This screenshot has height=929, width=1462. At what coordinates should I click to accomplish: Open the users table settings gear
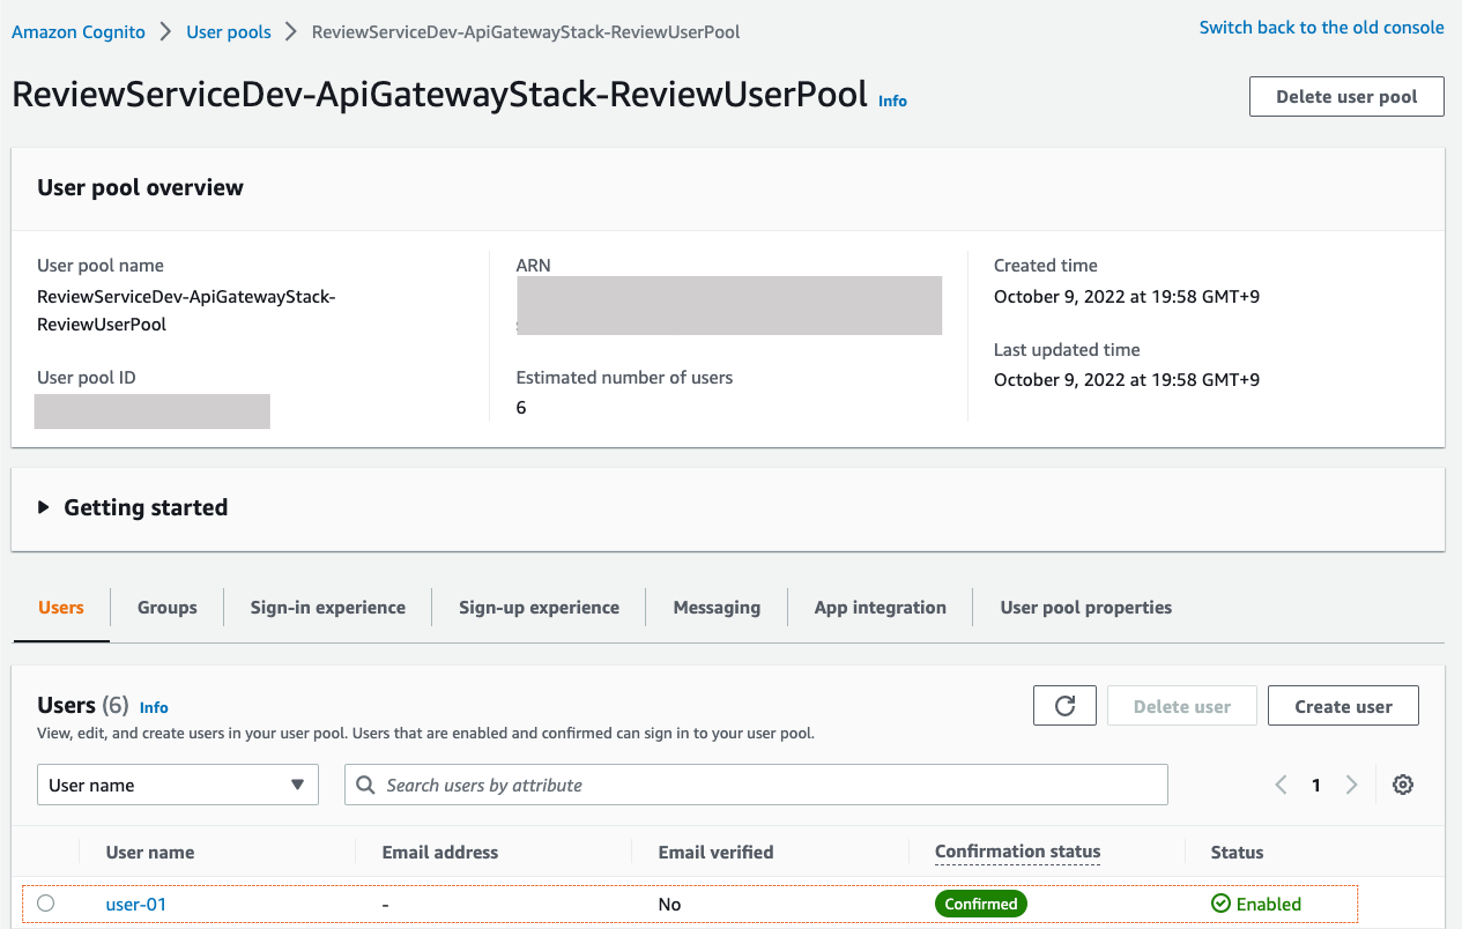pyautogui.click(x=1403, y=785)
